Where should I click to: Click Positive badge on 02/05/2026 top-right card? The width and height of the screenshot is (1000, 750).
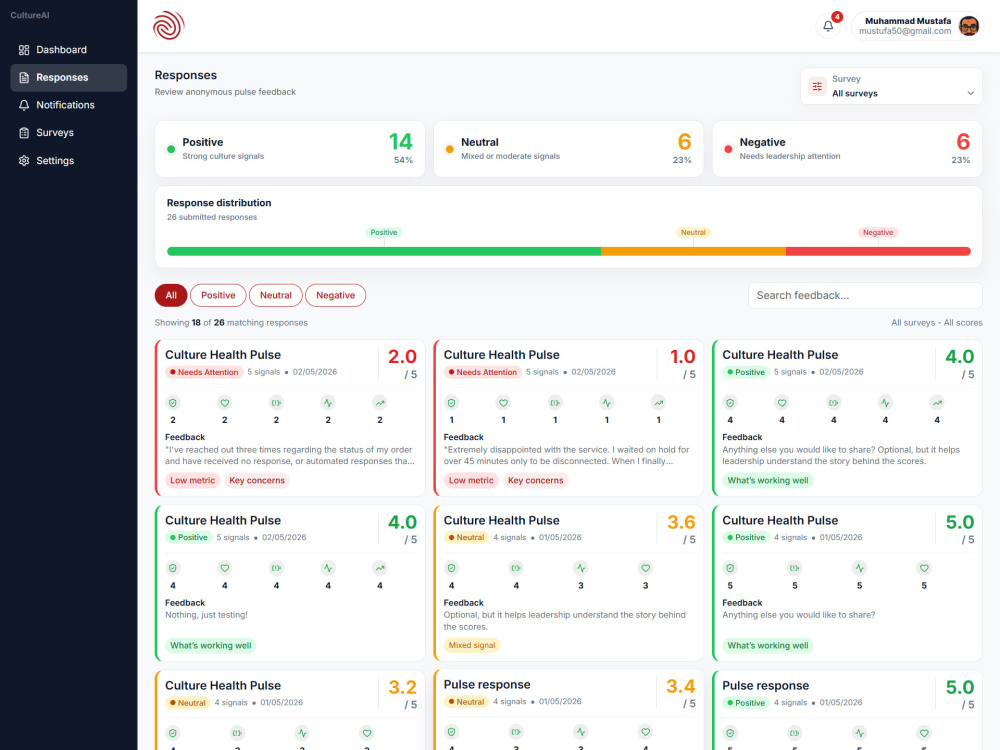[x=746, y=372]
